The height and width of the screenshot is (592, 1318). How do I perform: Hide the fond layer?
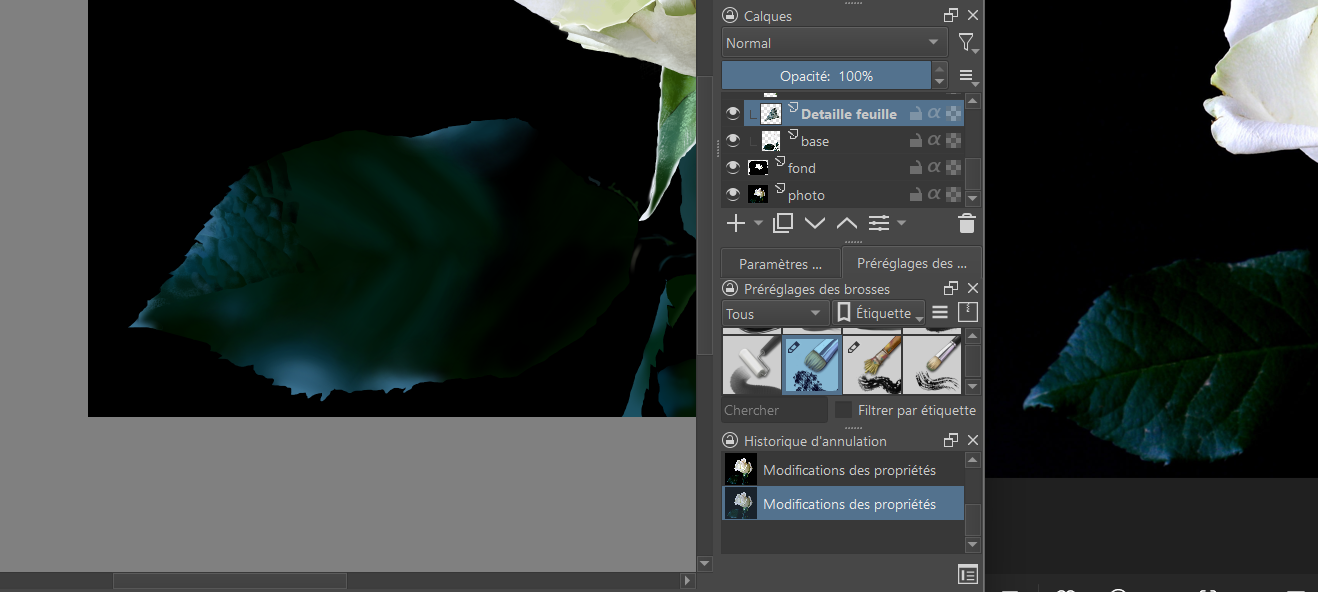tap(733, 168)
